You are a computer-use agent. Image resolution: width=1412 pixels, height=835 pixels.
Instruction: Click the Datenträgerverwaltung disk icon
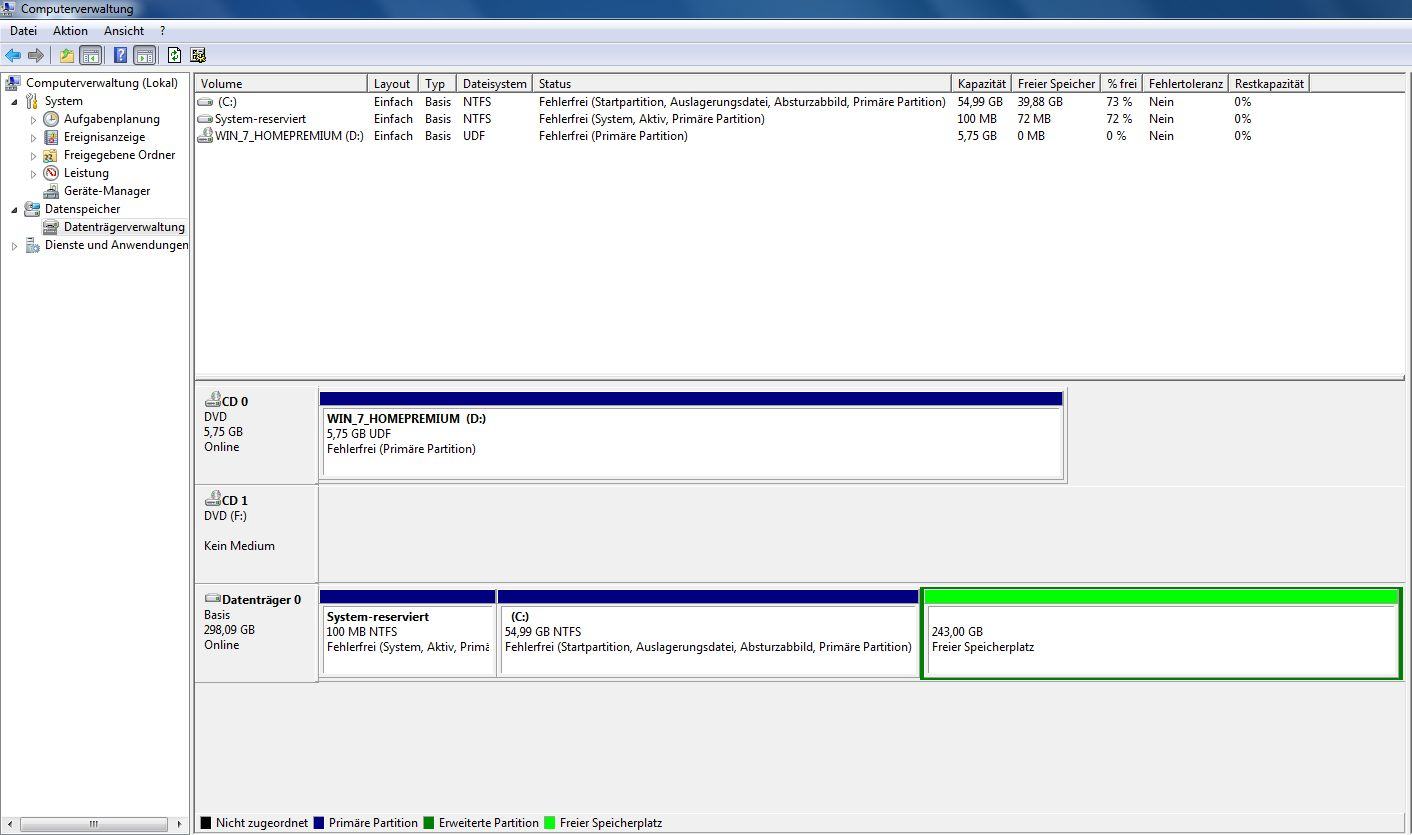tap(51, 227)
